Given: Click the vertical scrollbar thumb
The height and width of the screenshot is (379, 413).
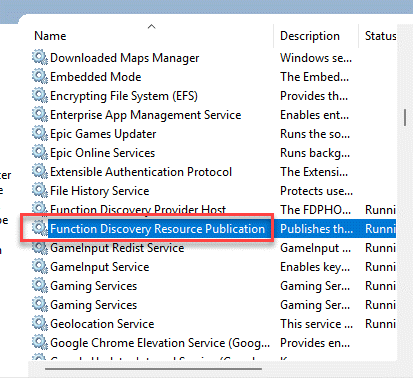Looking at the screenshot, I should [x=405, y=117].
